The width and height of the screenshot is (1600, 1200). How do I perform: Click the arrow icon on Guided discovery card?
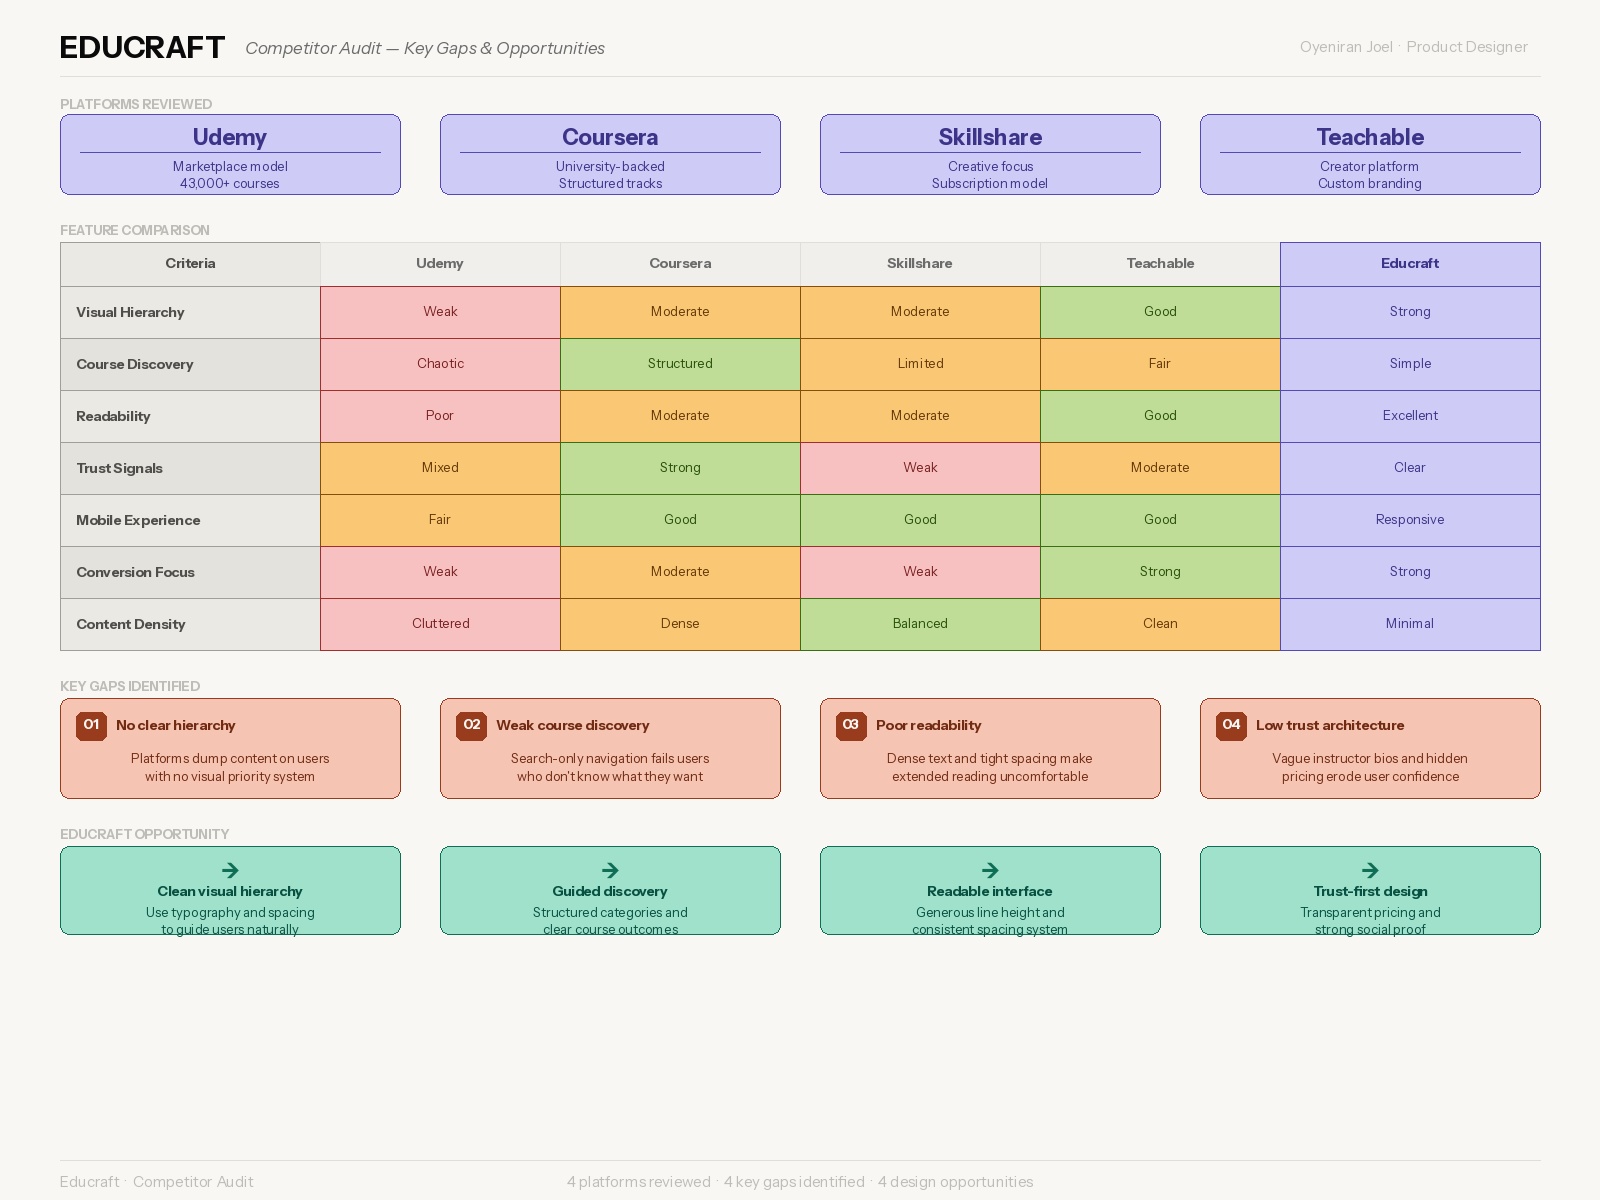(610, 870)
